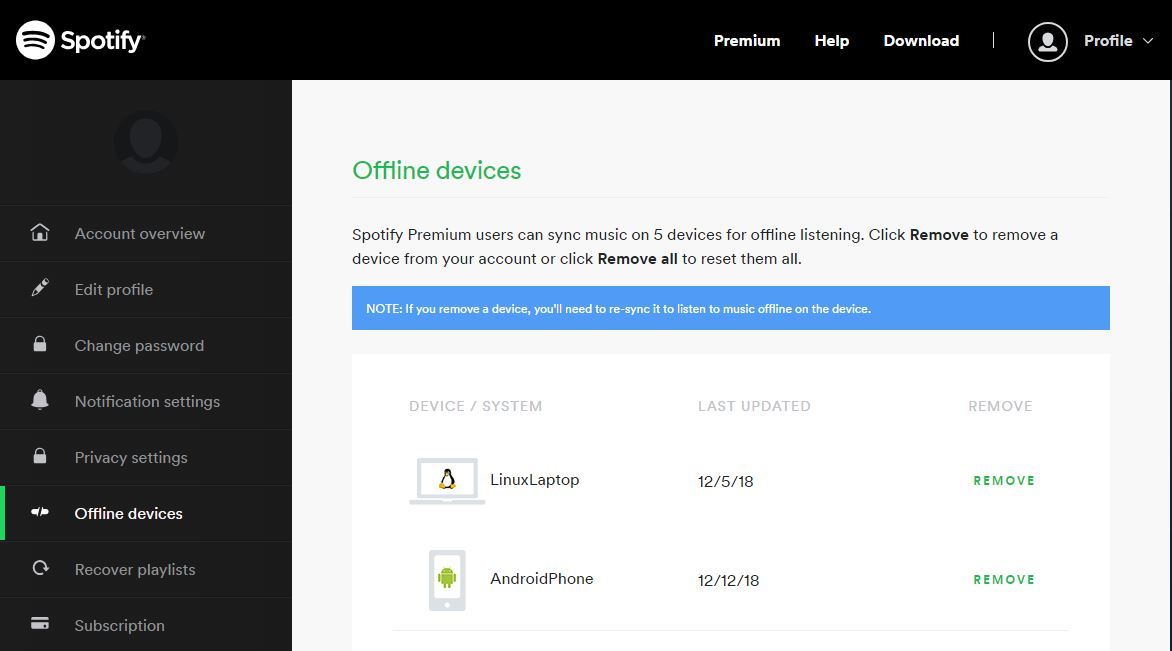Go to the Download page
Screen dimensions: 1172x651
(x=921, y=40)
